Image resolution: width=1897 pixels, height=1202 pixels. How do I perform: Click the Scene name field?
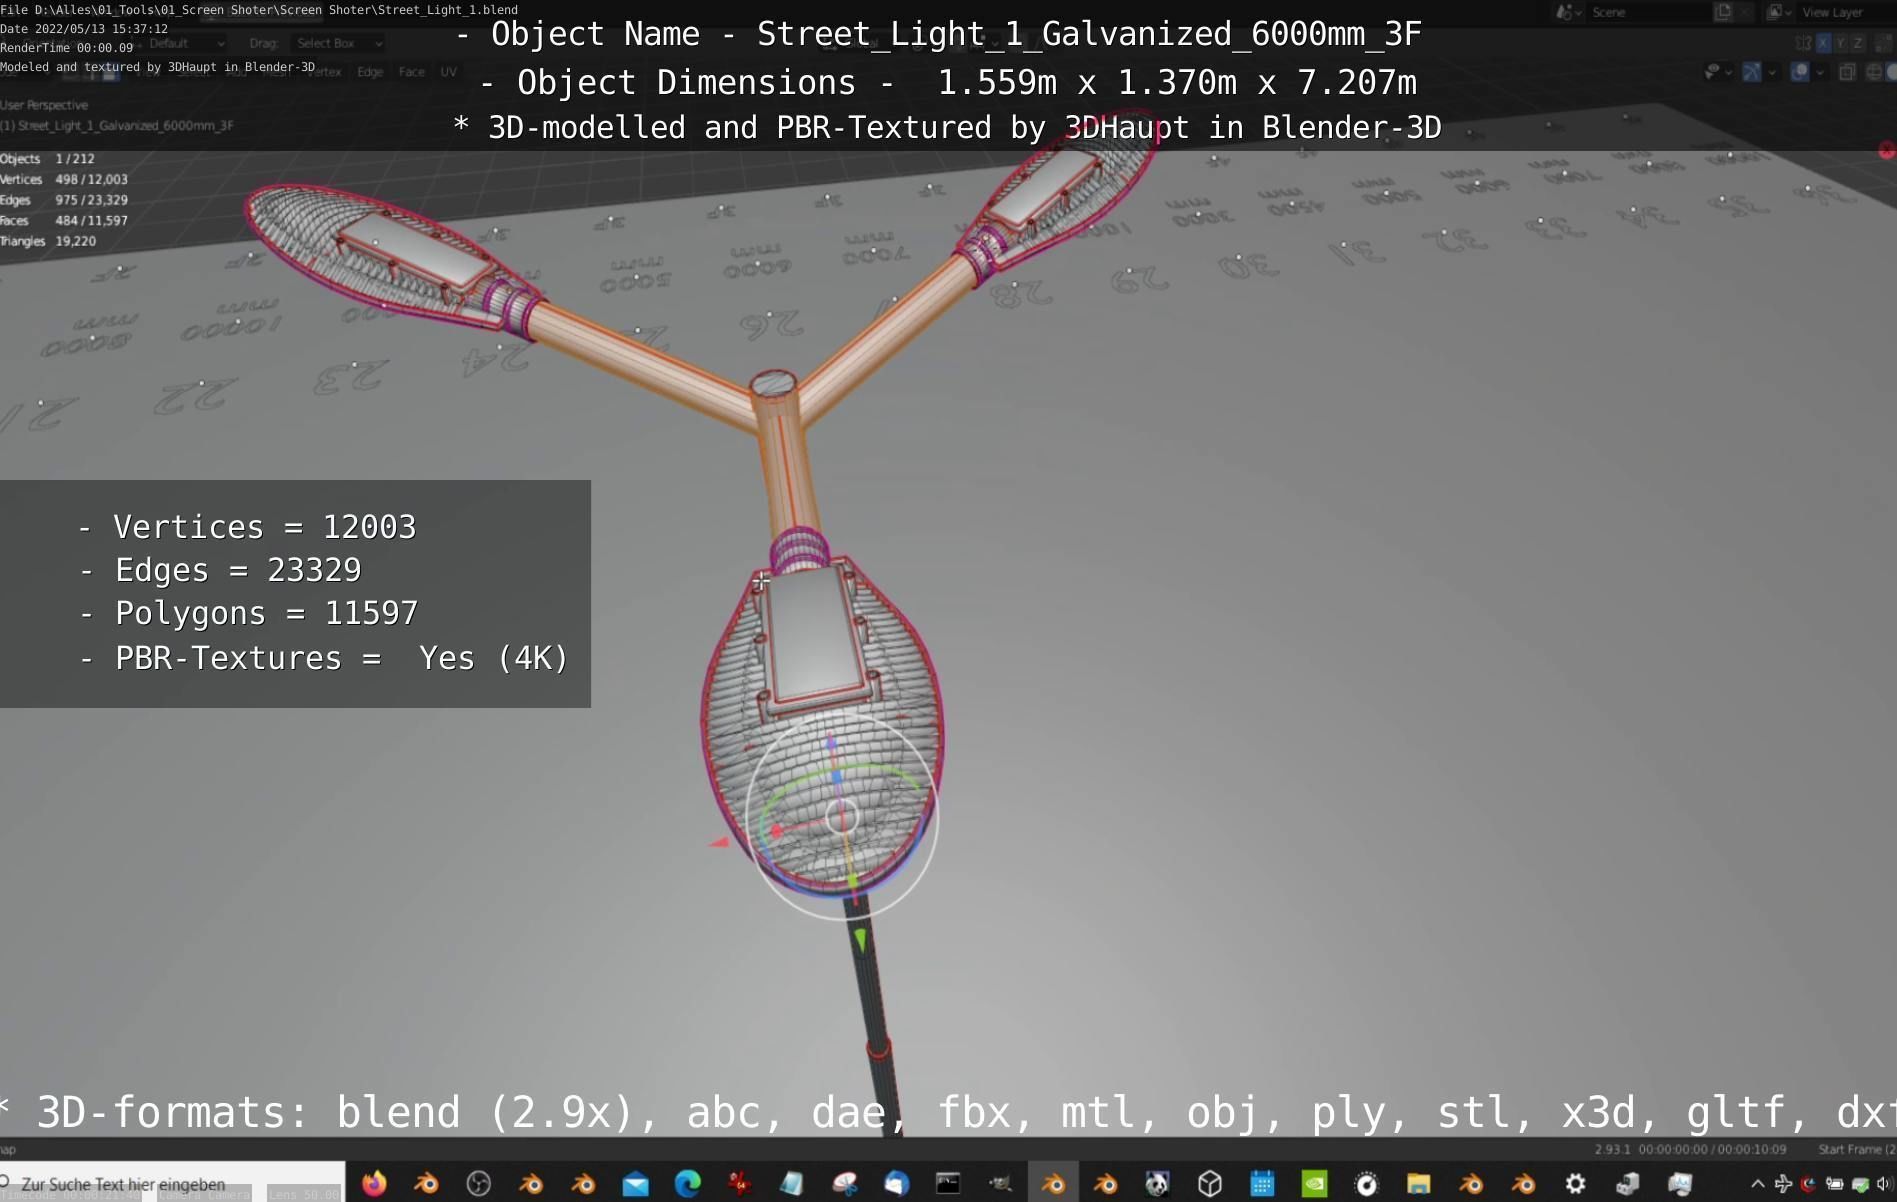(x=1648, y=12)
